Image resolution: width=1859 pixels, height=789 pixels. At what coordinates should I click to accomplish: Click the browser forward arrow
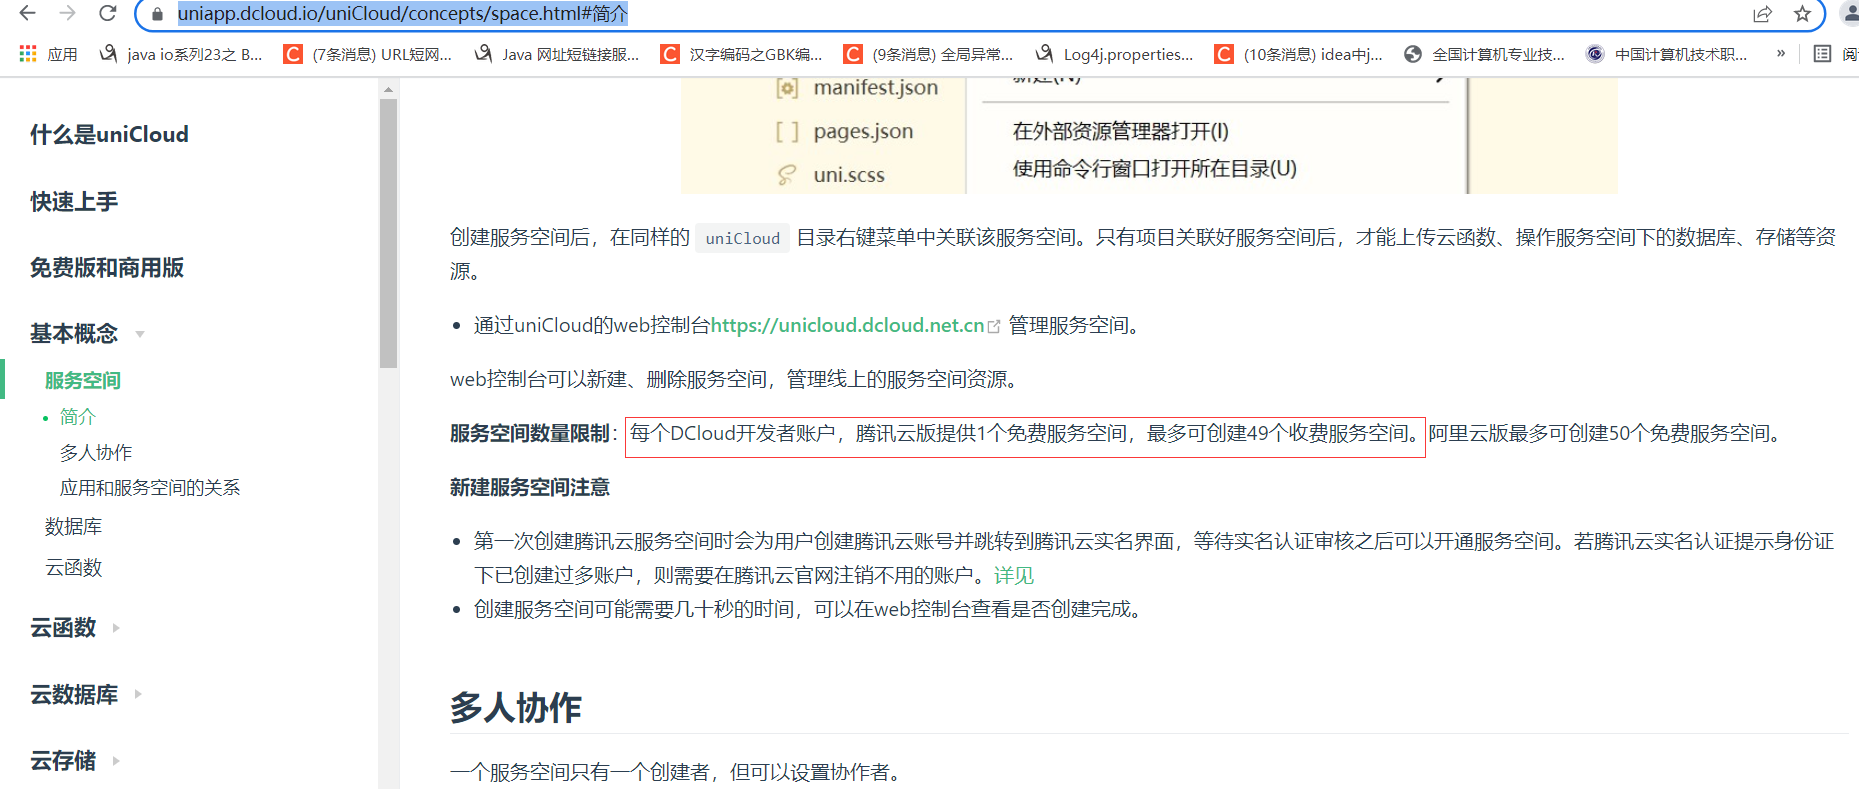67,13
